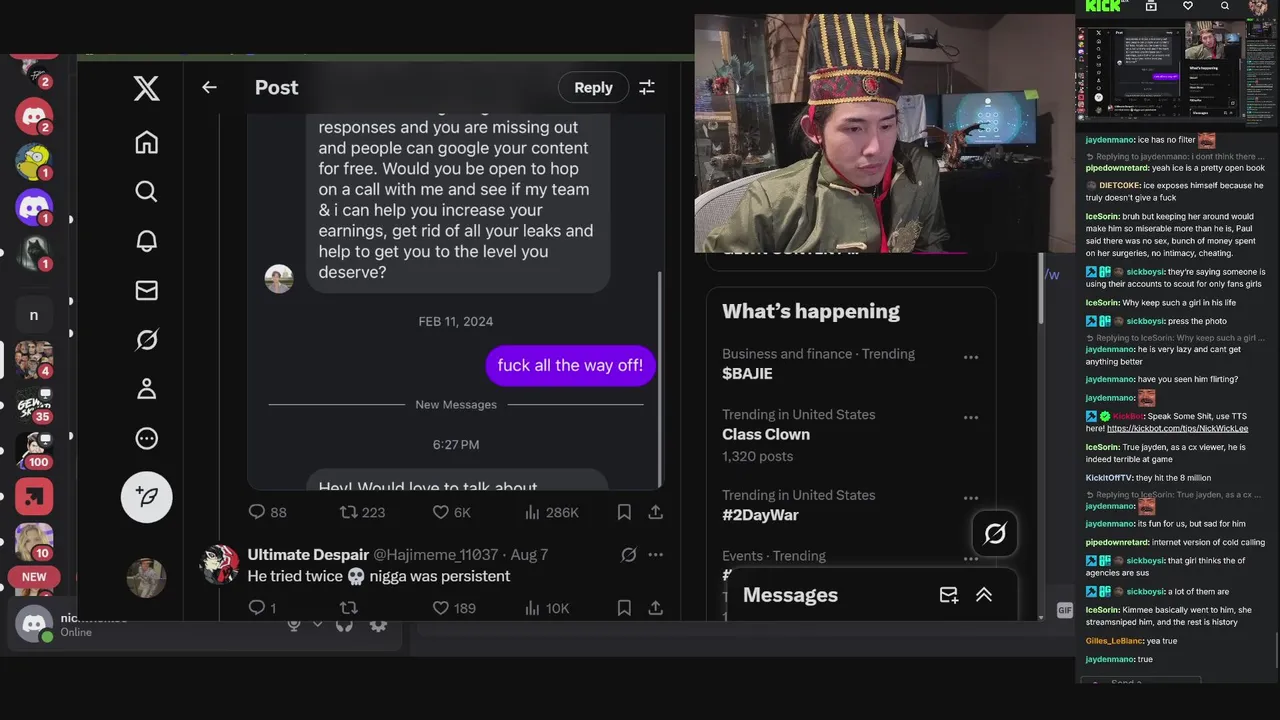Image resolution: width=1280 pixels, height=720 pixels.
Task: Open more options for $BAJIE trend
Action: pyautogui.click(x=971, y=357)
